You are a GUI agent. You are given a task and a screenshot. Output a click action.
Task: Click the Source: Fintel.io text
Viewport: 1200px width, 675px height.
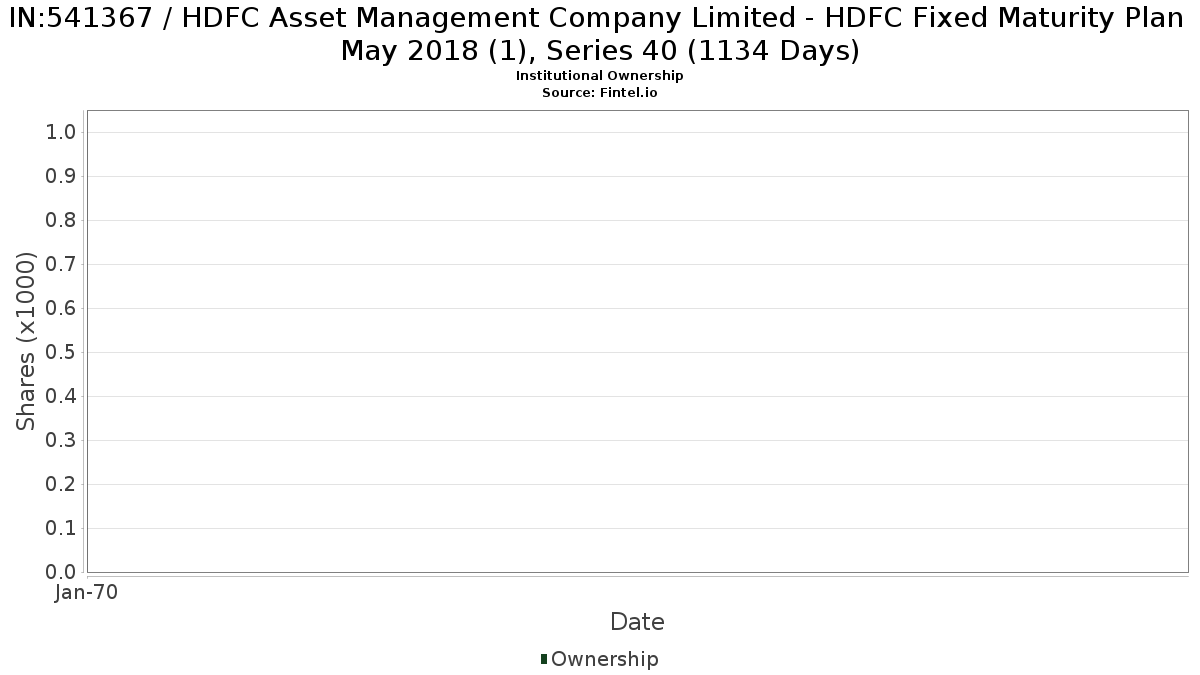600,92
